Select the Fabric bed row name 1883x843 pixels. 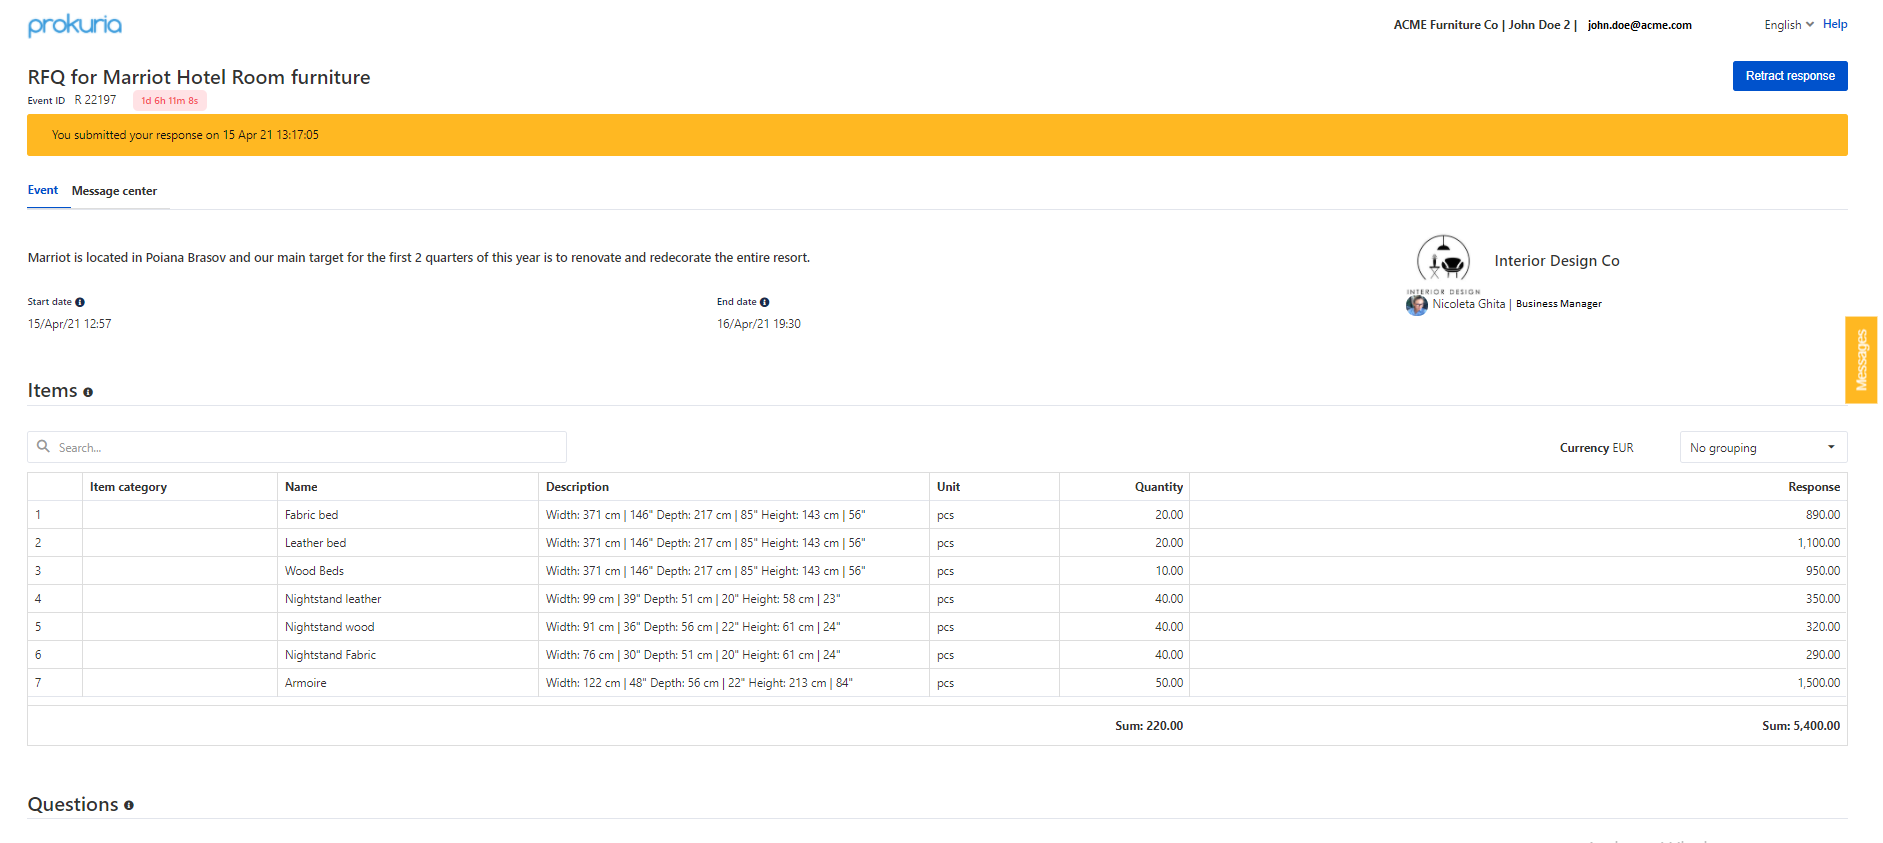(311, 515)
